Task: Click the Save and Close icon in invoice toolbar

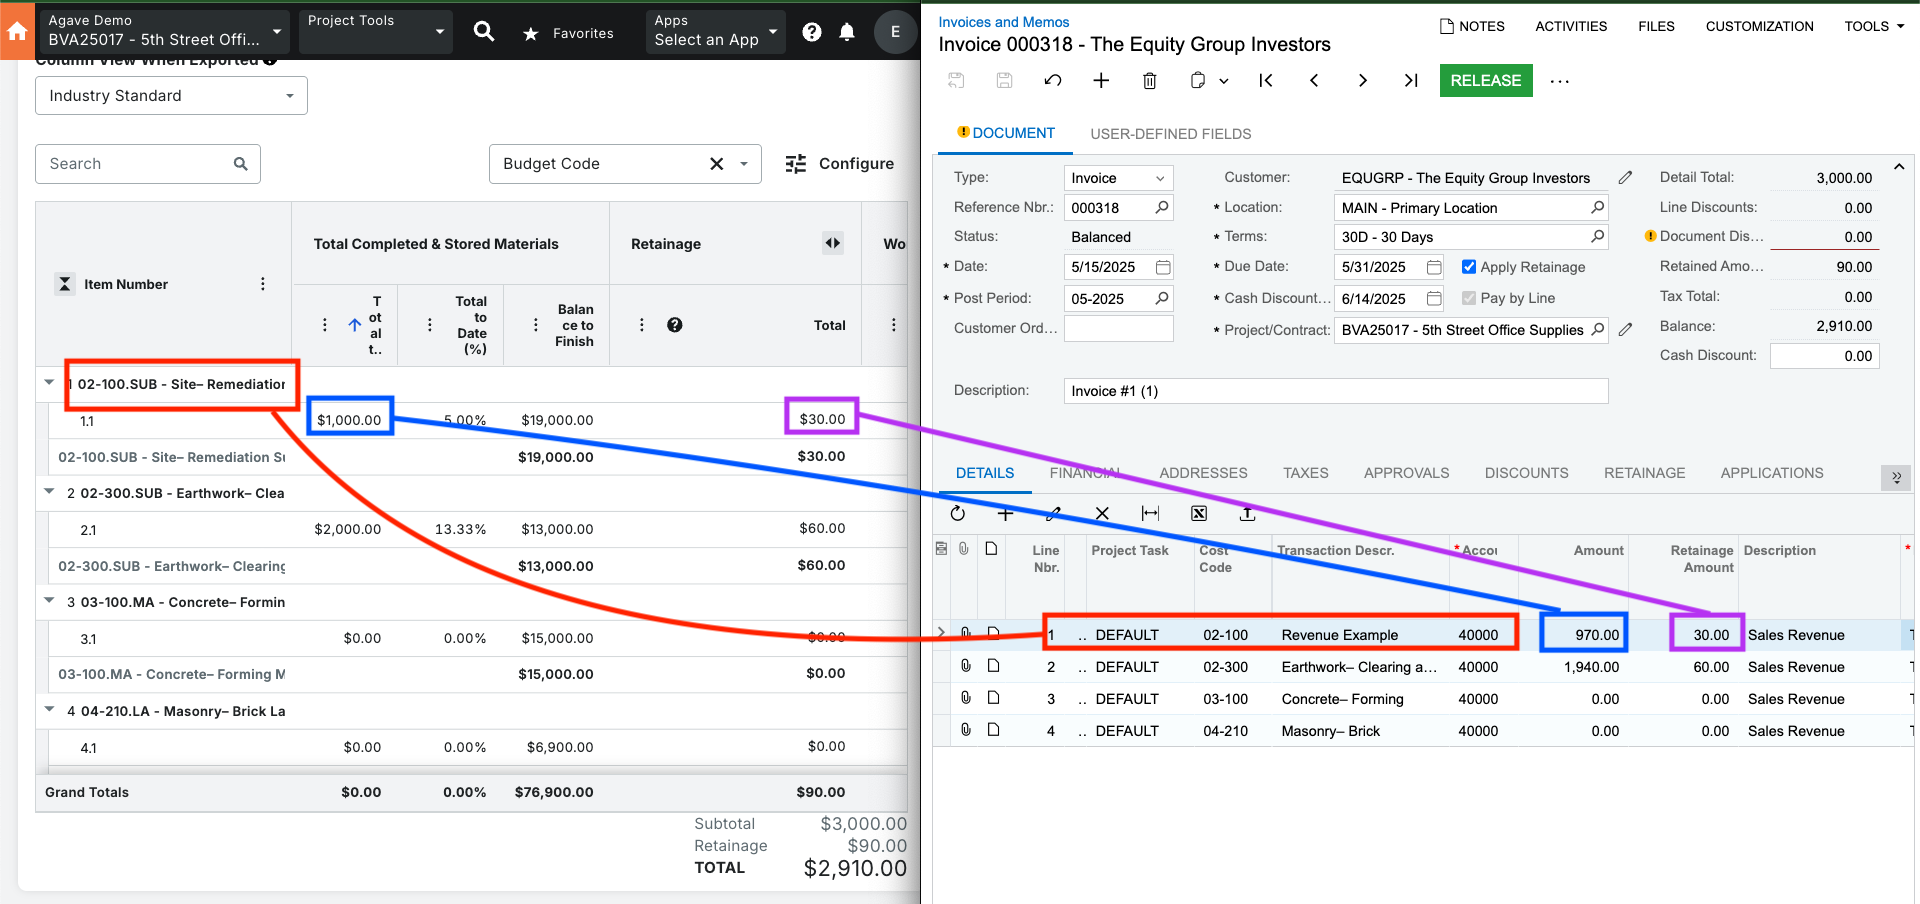Action: coord(956,81)
